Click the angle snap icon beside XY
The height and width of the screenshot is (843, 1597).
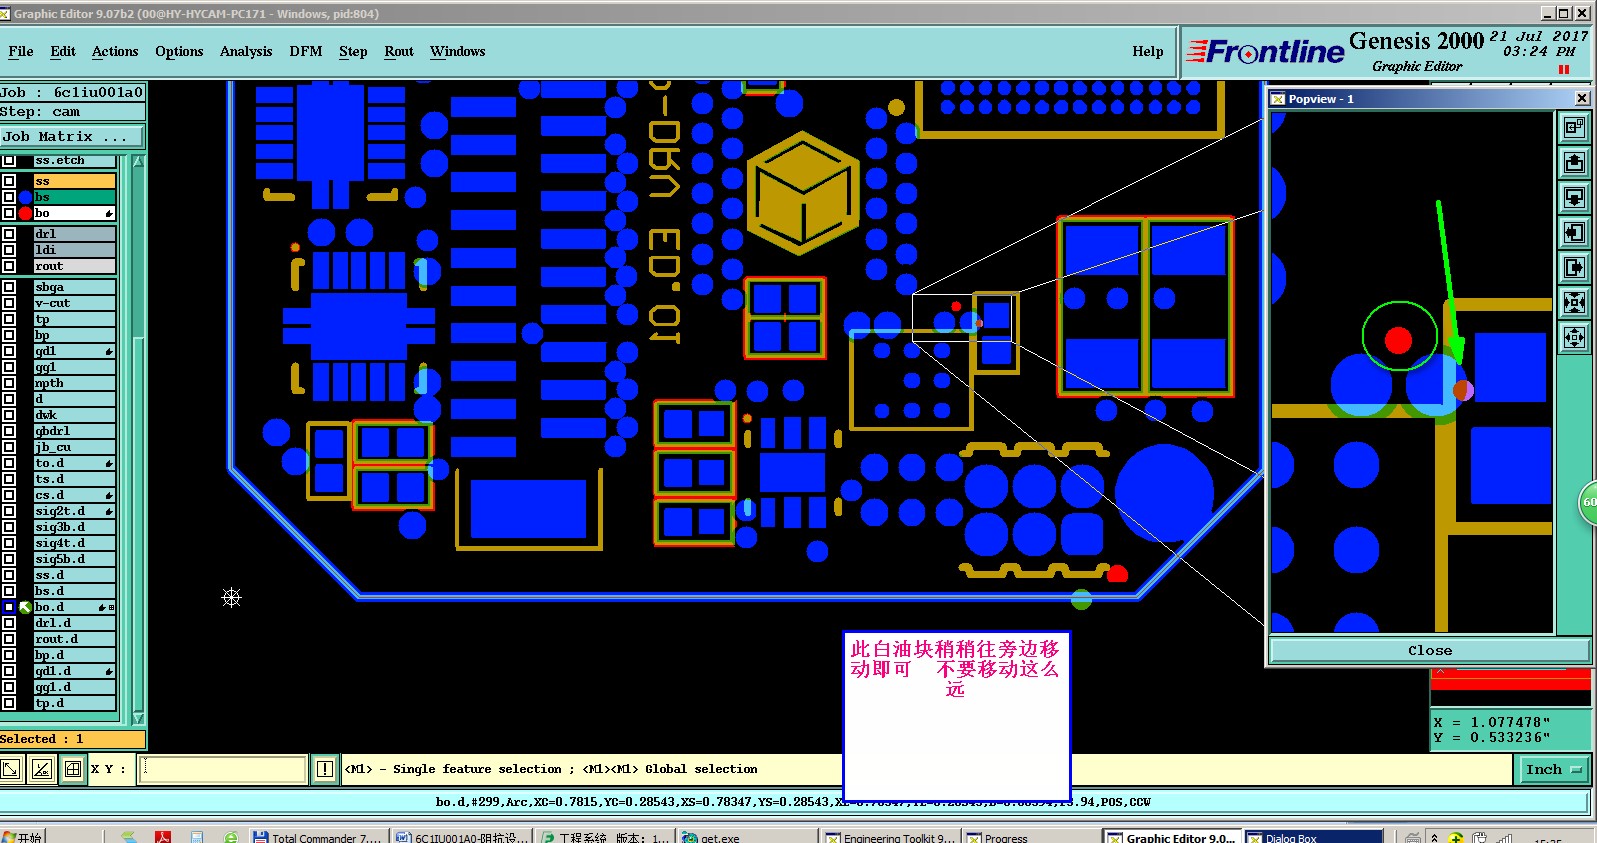(x=42, y=768)
